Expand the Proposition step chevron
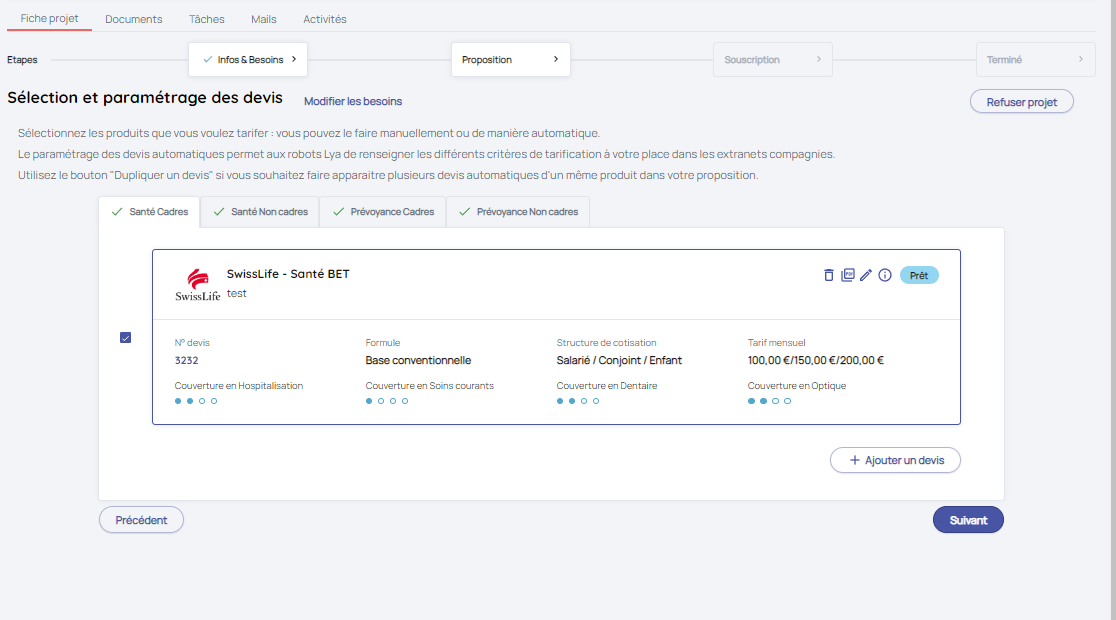Viewport: 1116px width, 620px height. pyautogui.click(x=556, y=60)
